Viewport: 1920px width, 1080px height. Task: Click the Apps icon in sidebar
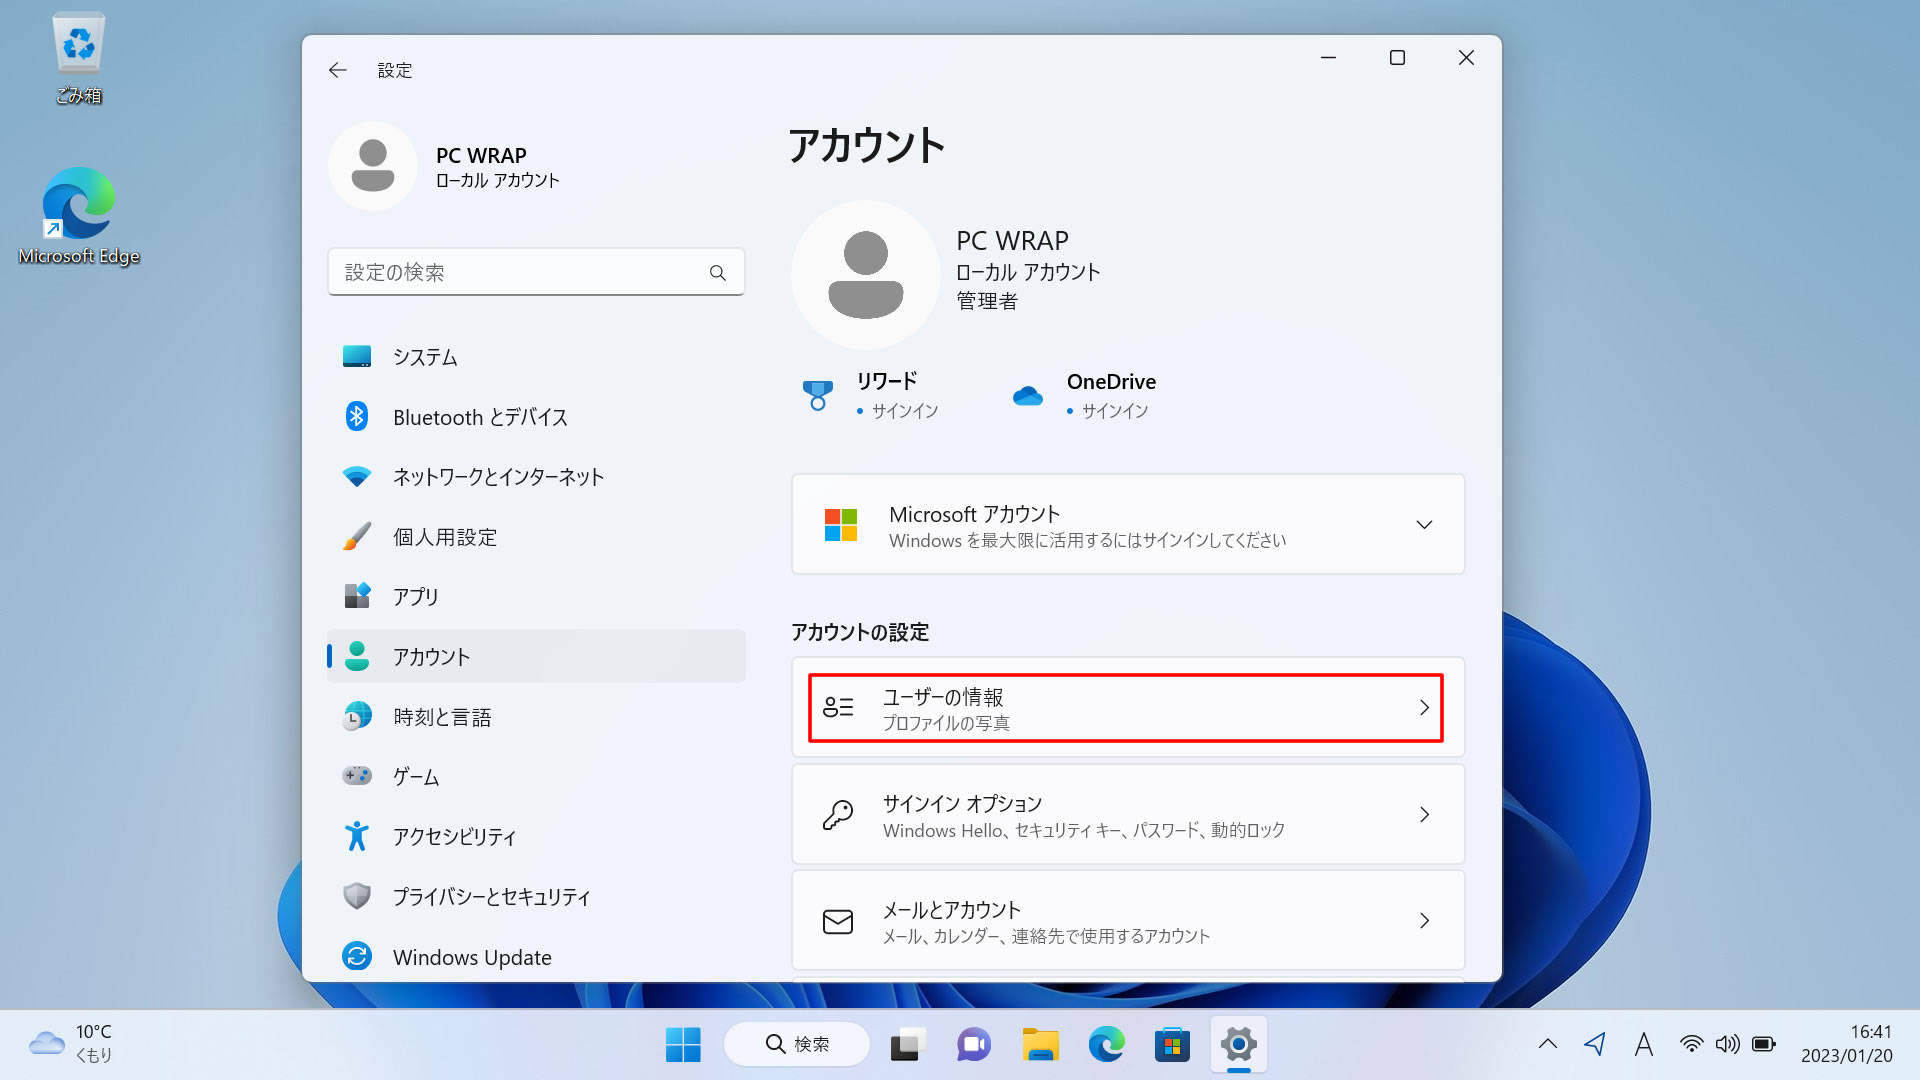[x=357, y=596]
